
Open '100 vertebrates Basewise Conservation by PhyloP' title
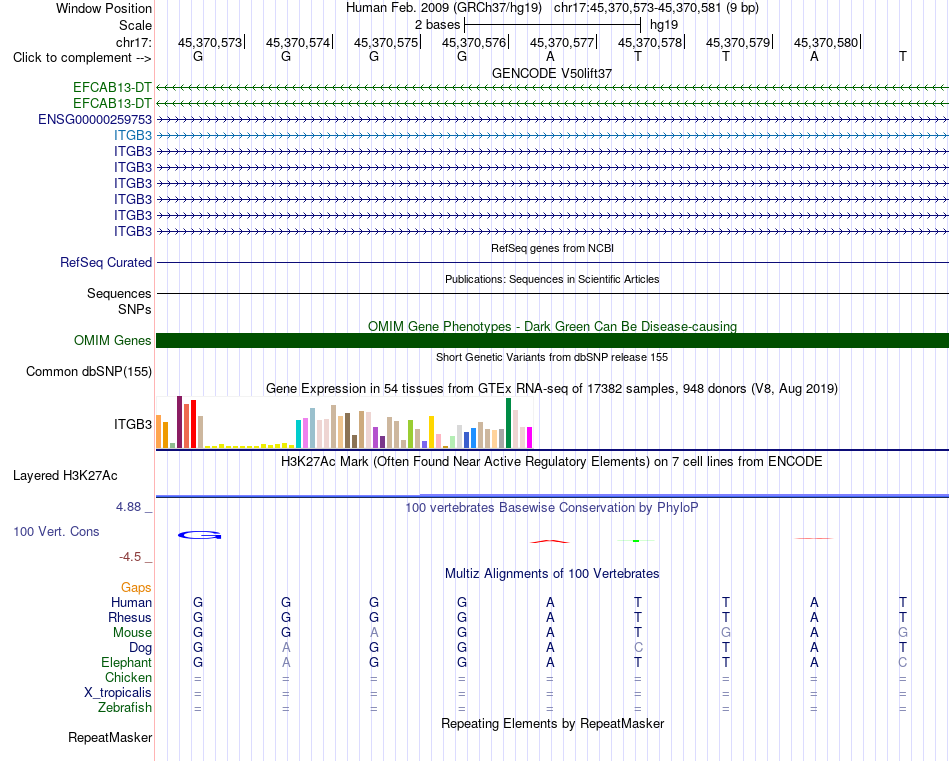552,508
